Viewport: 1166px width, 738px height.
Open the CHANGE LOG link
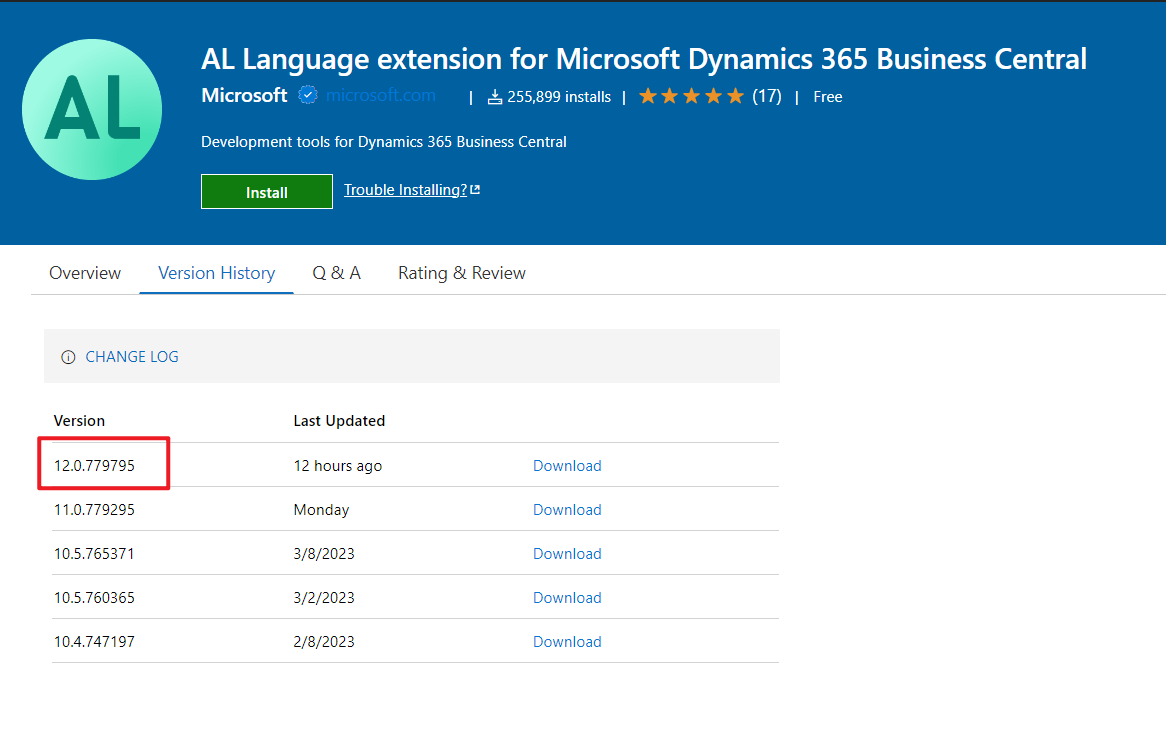[x=132, y=357]
